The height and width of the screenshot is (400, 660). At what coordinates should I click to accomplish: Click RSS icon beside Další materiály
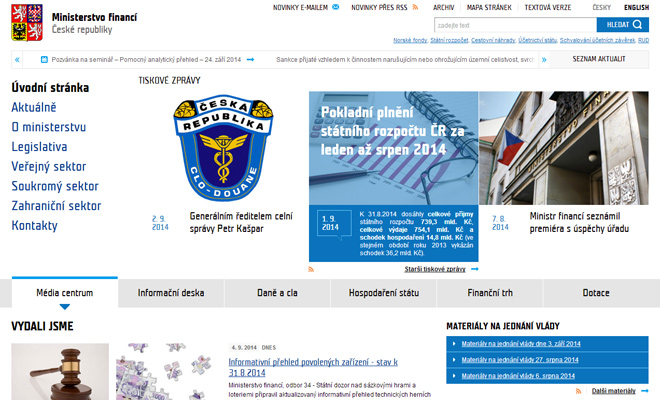point(578,391)
